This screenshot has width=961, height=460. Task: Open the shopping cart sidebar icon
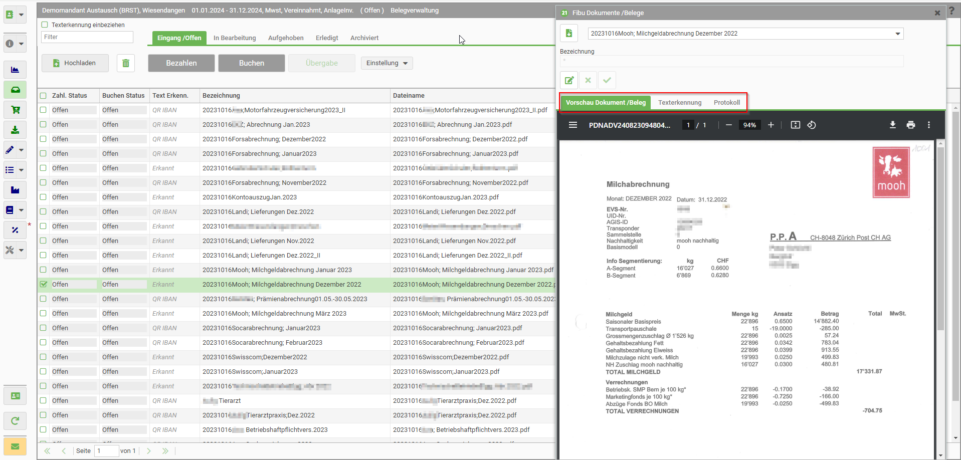click(15, 110)
